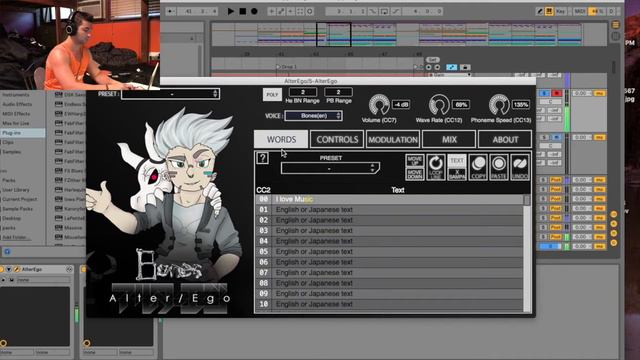Screen dimensions: 640x360
Task: Toggle the first track's blue solo button
Action: coord(544,93)
